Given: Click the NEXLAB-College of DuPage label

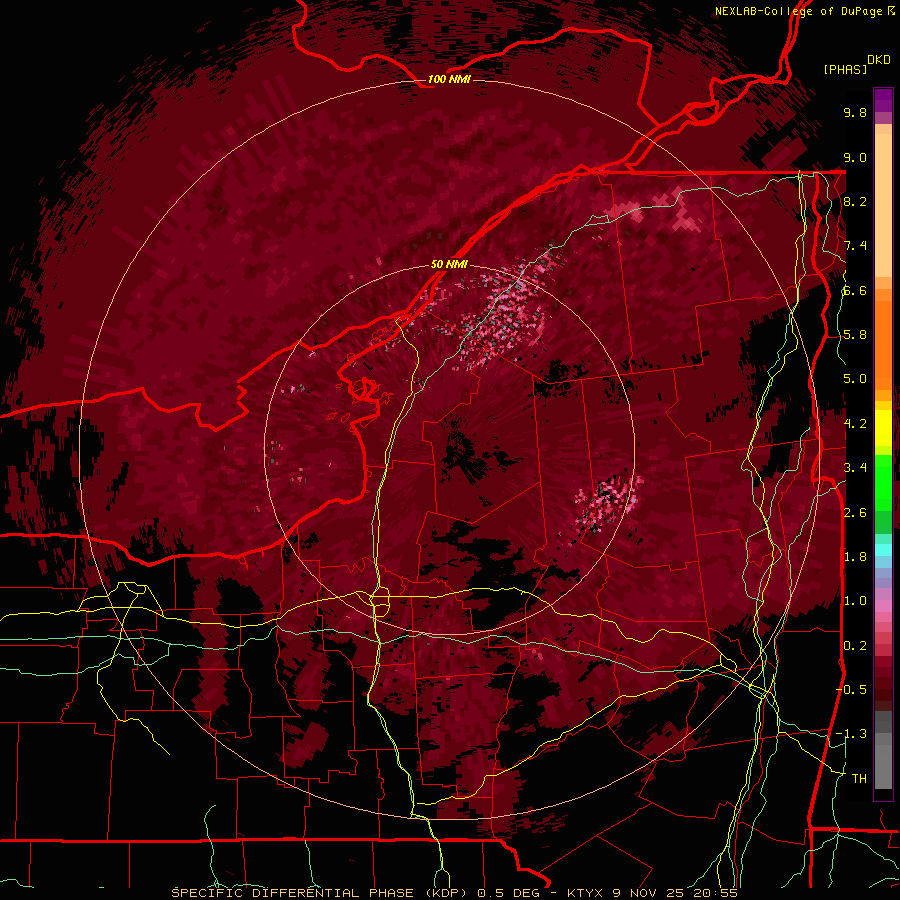Looking at the screenshot, I should (x=801, y=11).
